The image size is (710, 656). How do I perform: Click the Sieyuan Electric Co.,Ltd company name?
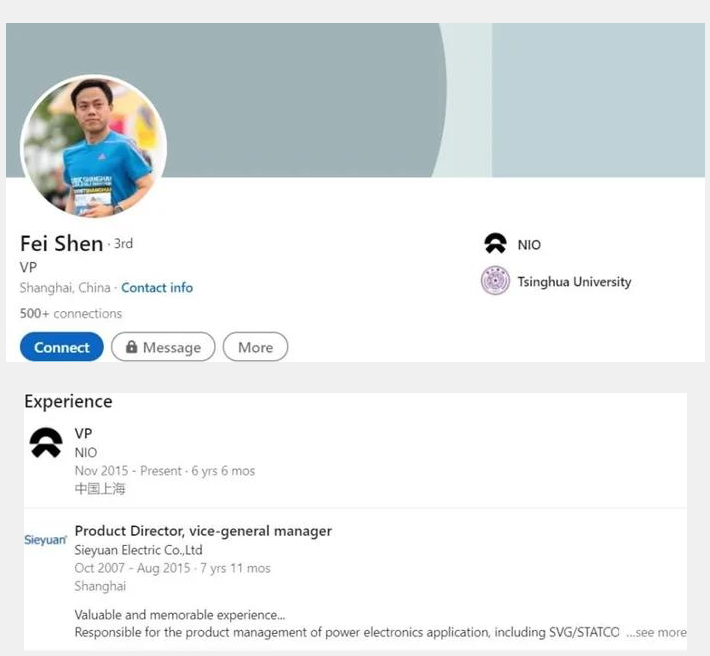[139, 550]
